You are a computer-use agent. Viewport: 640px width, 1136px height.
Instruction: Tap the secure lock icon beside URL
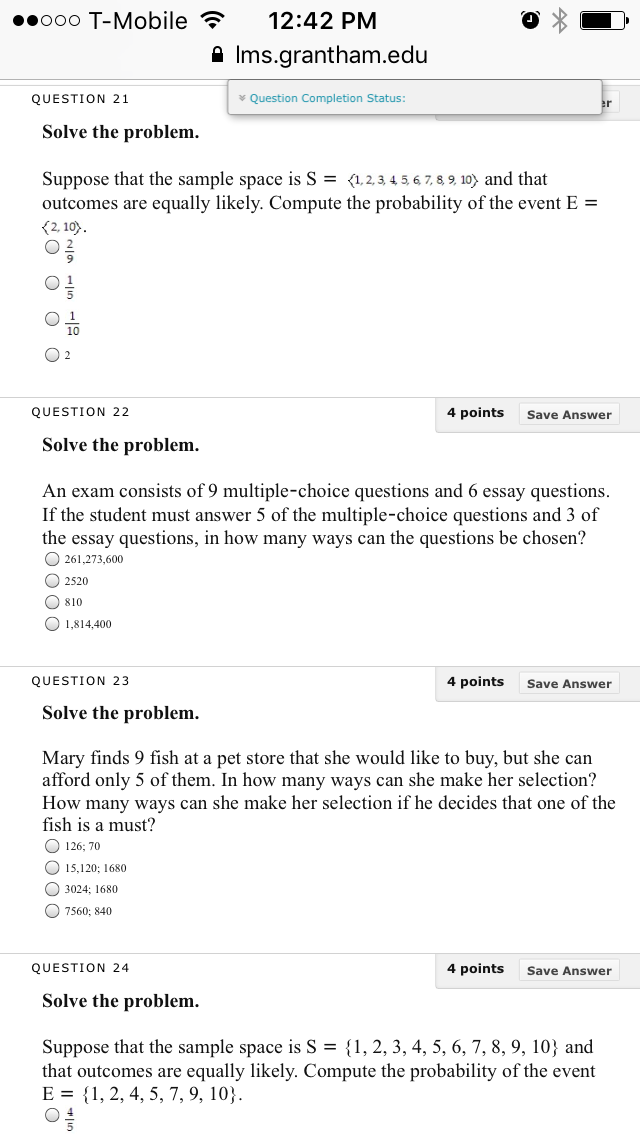[x=217, y=54]
